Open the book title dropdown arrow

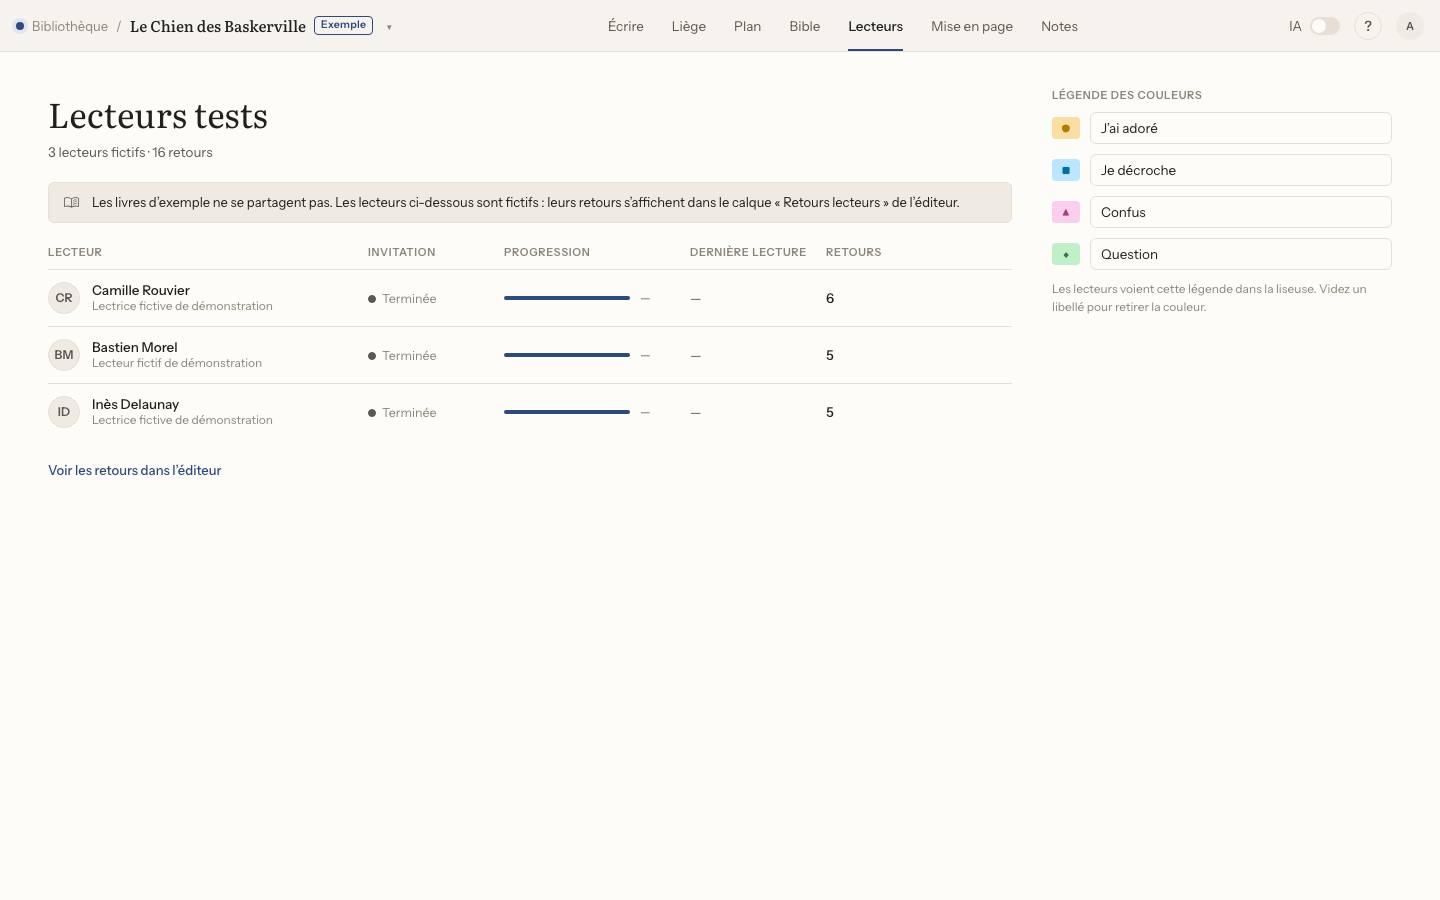[x=389, y=27]
